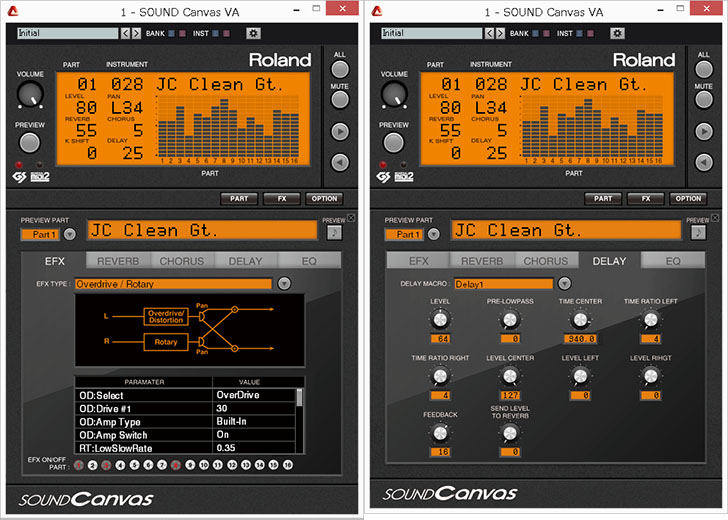This screenshot has width=728, height=520.
Task: Click the preset name field in left window
Action: coord(68,33)
